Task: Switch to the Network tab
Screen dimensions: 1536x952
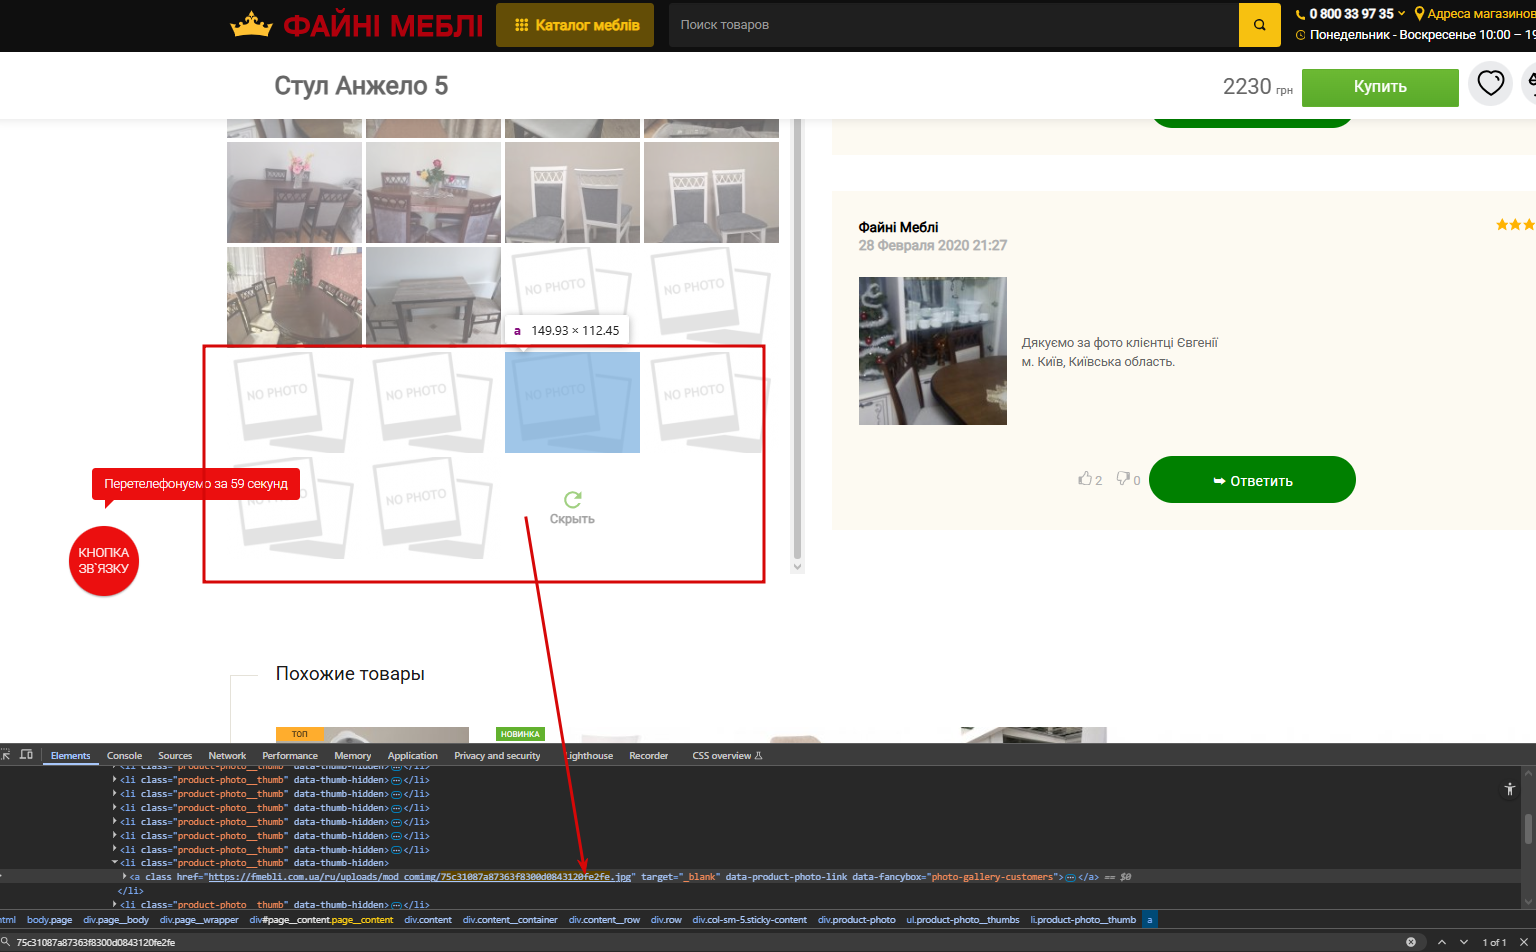Action: pyautogui.click(x=227, y=756)
